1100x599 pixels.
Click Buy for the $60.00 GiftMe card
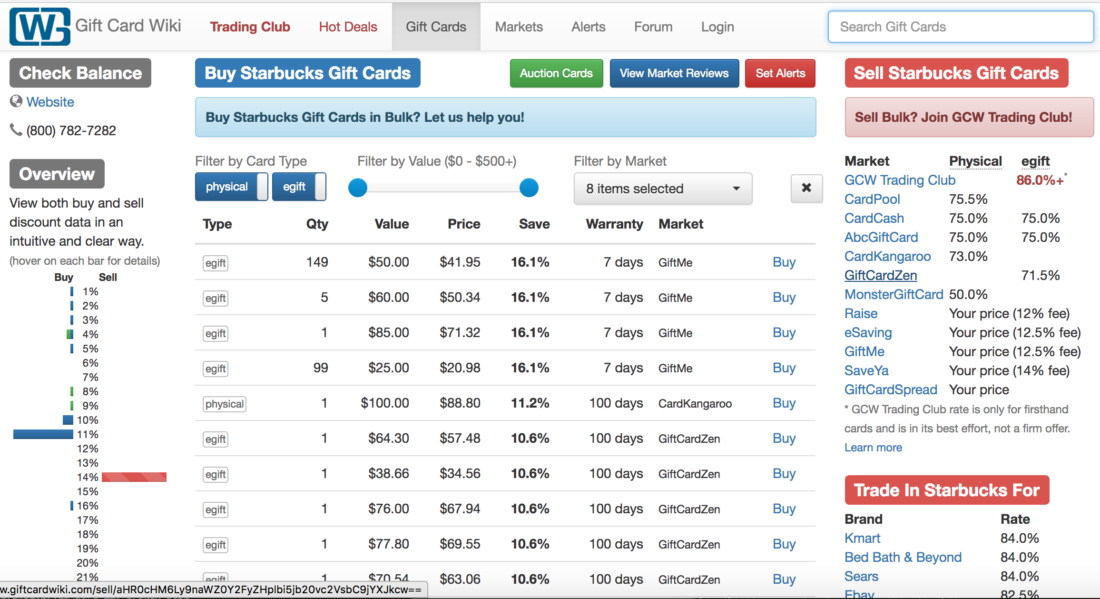[x=784, y=297]
